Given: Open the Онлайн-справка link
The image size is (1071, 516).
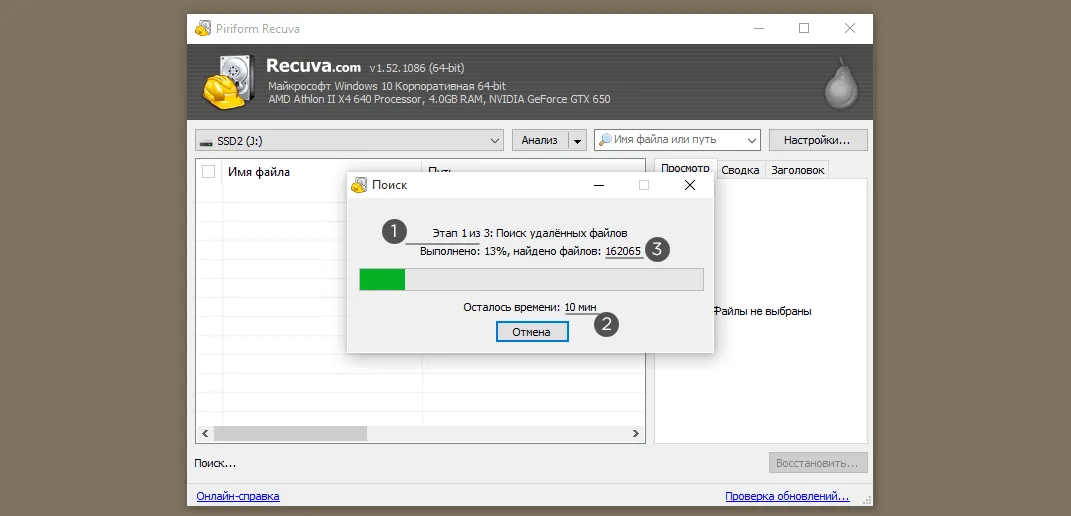Looking at the screenshot, I should [237, 496].
